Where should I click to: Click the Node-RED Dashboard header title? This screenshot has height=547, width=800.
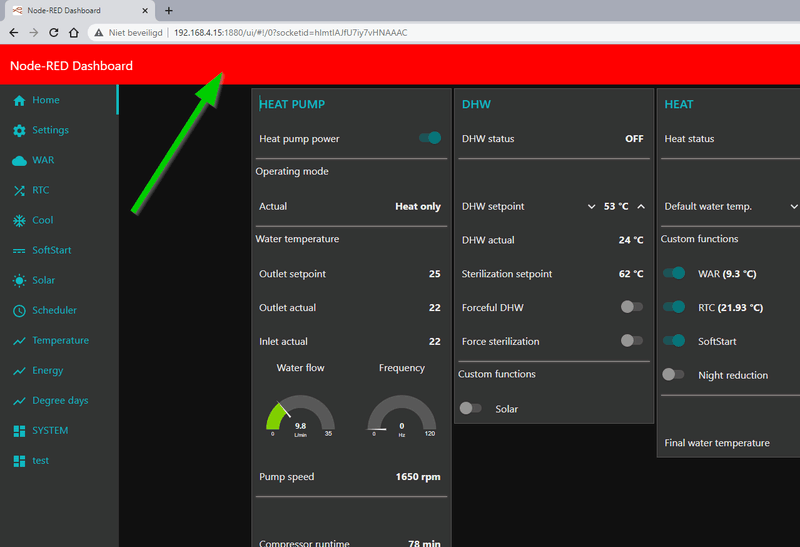click(71, 66)
